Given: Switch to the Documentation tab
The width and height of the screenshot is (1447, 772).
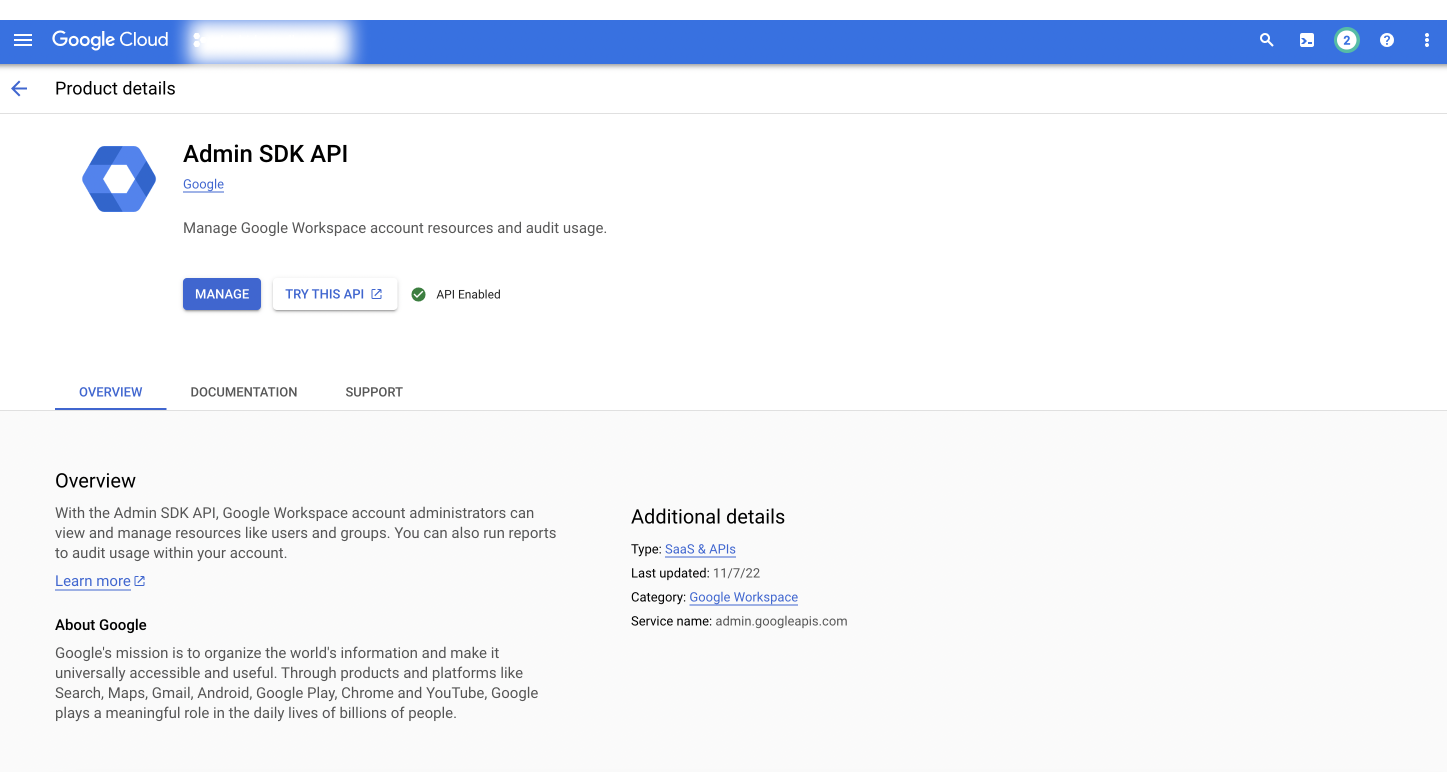Looking at the screenshot, I should click(x=243, y=392).
